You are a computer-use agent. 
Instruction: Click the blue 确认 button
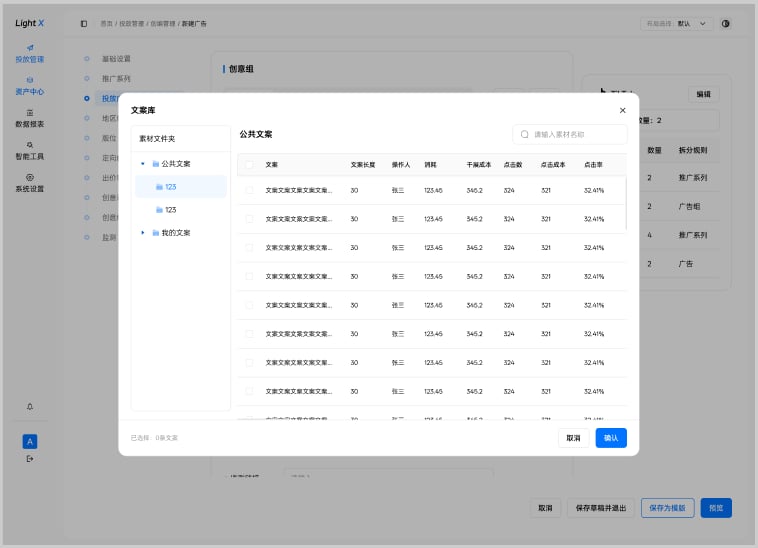tap(611, 438)
